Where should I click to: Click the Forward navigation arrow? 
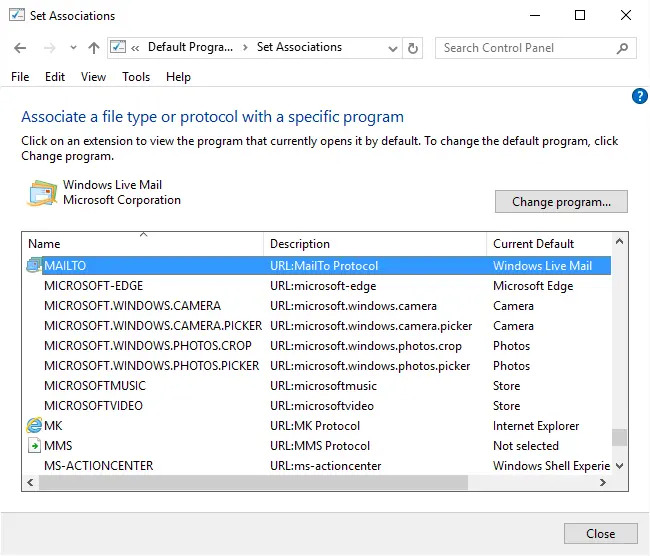coord(49,48)
